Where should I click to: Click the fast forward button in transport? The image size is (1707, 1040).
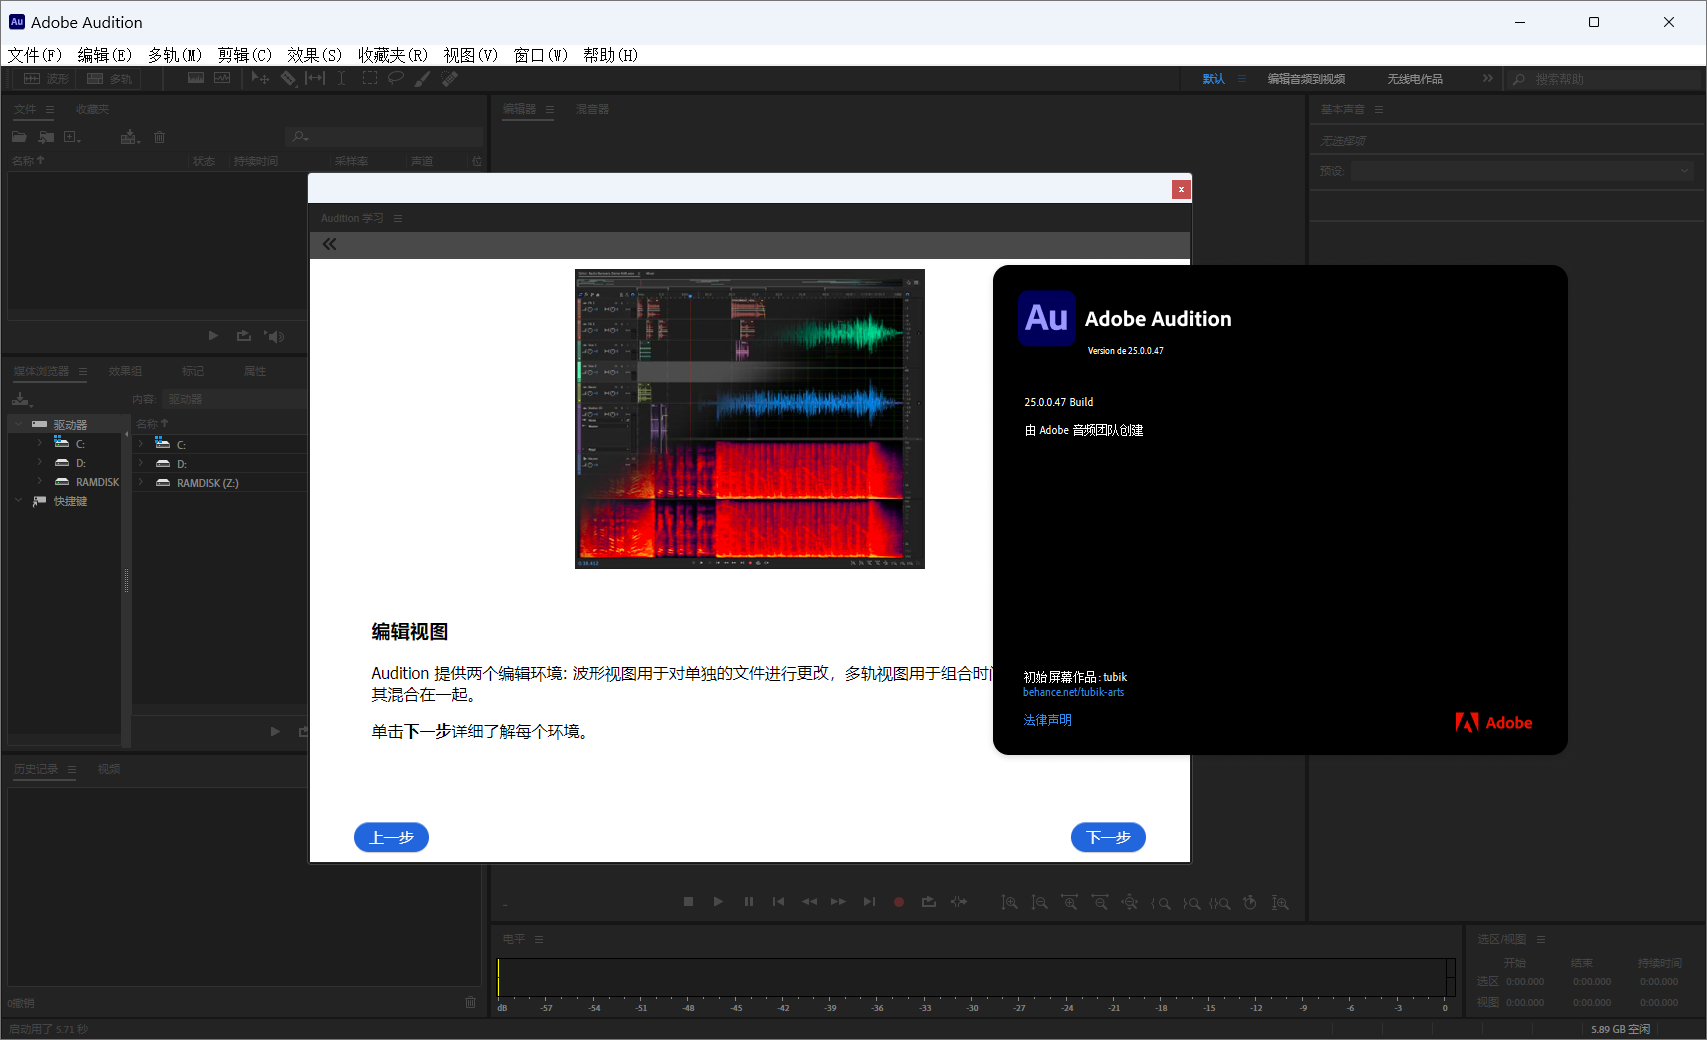click(838, 902)
